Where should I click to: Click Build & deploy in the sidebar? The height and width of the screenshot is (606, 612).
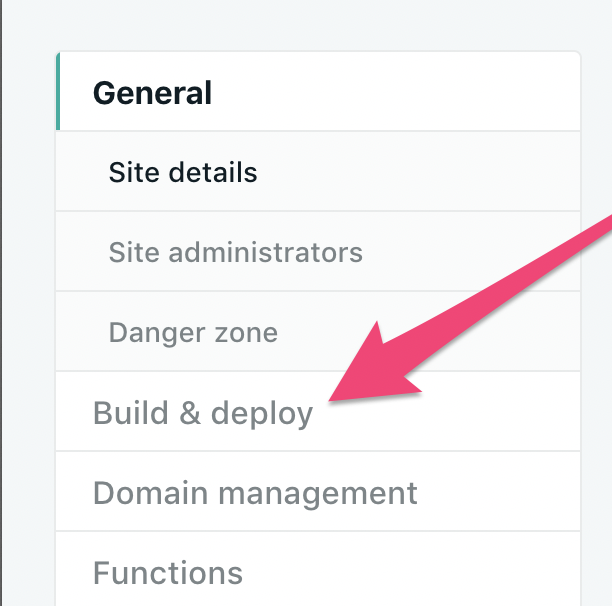[x=203, y=412]
